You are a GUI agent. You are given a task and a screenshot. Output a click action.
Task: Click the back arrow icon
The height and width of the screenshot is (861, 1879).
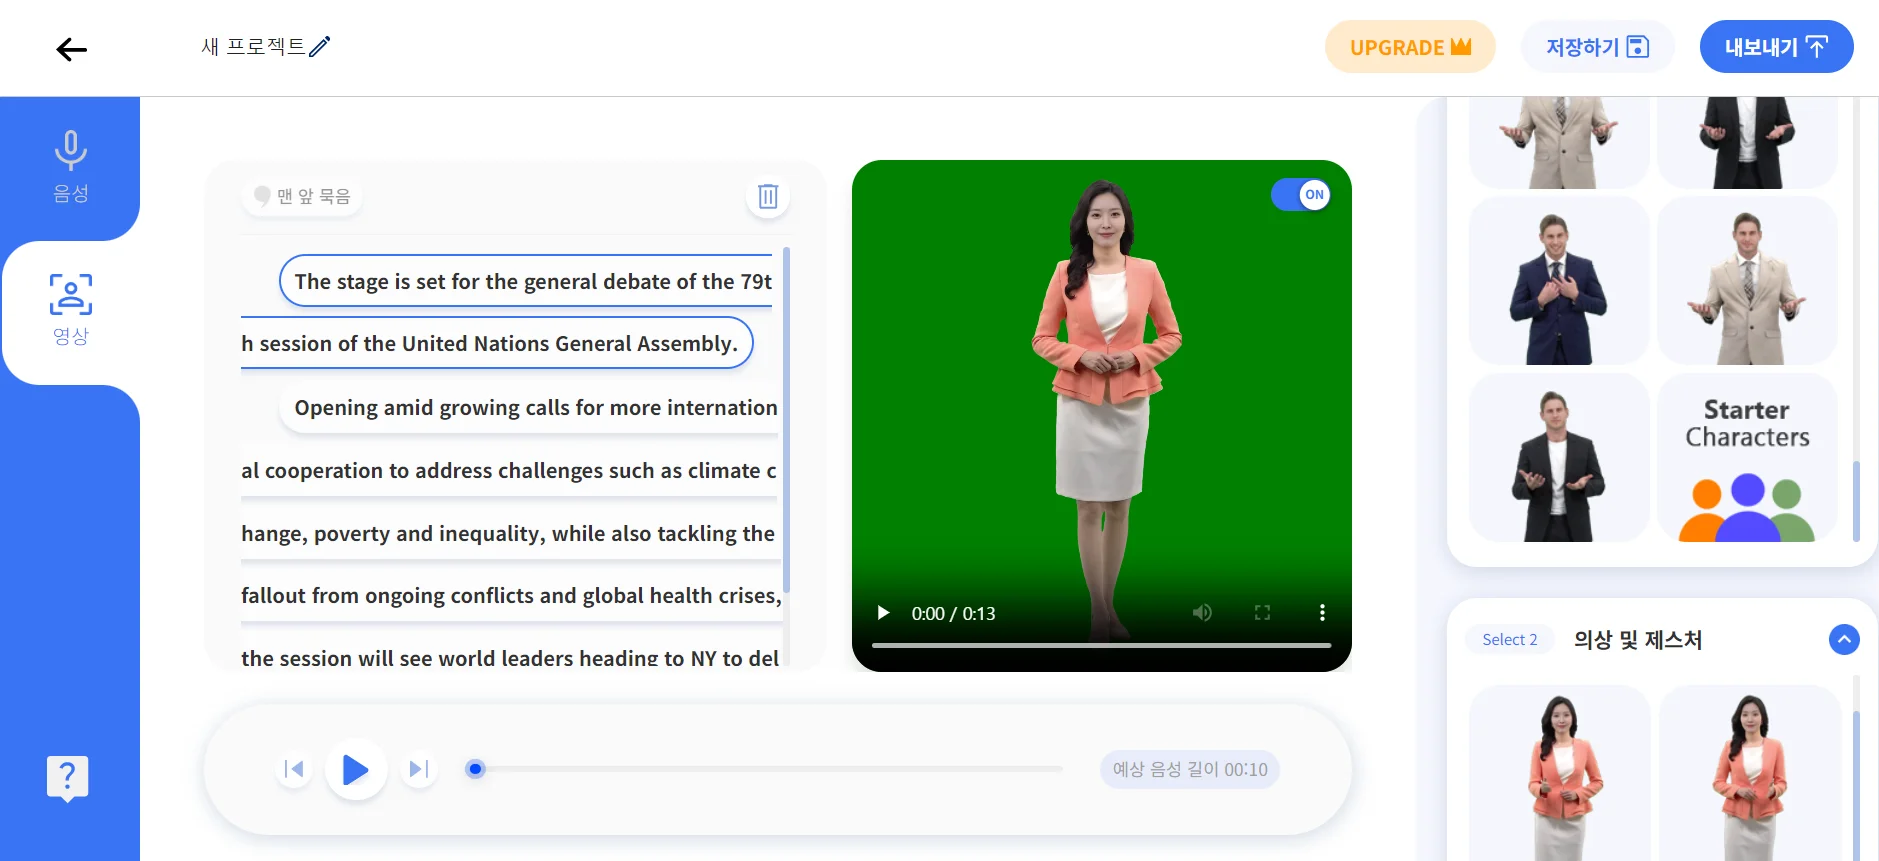(x=71, y=49)
